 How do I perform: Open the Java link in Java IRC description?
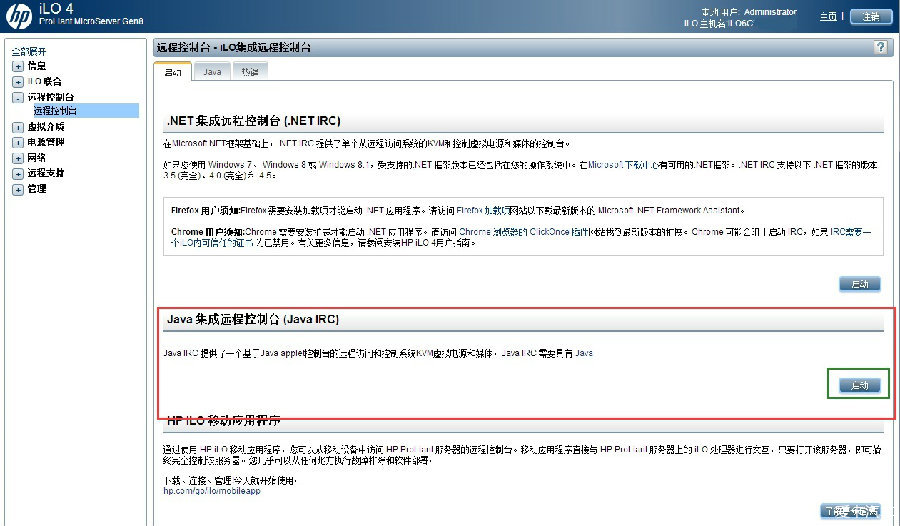[x=584, y=353]
